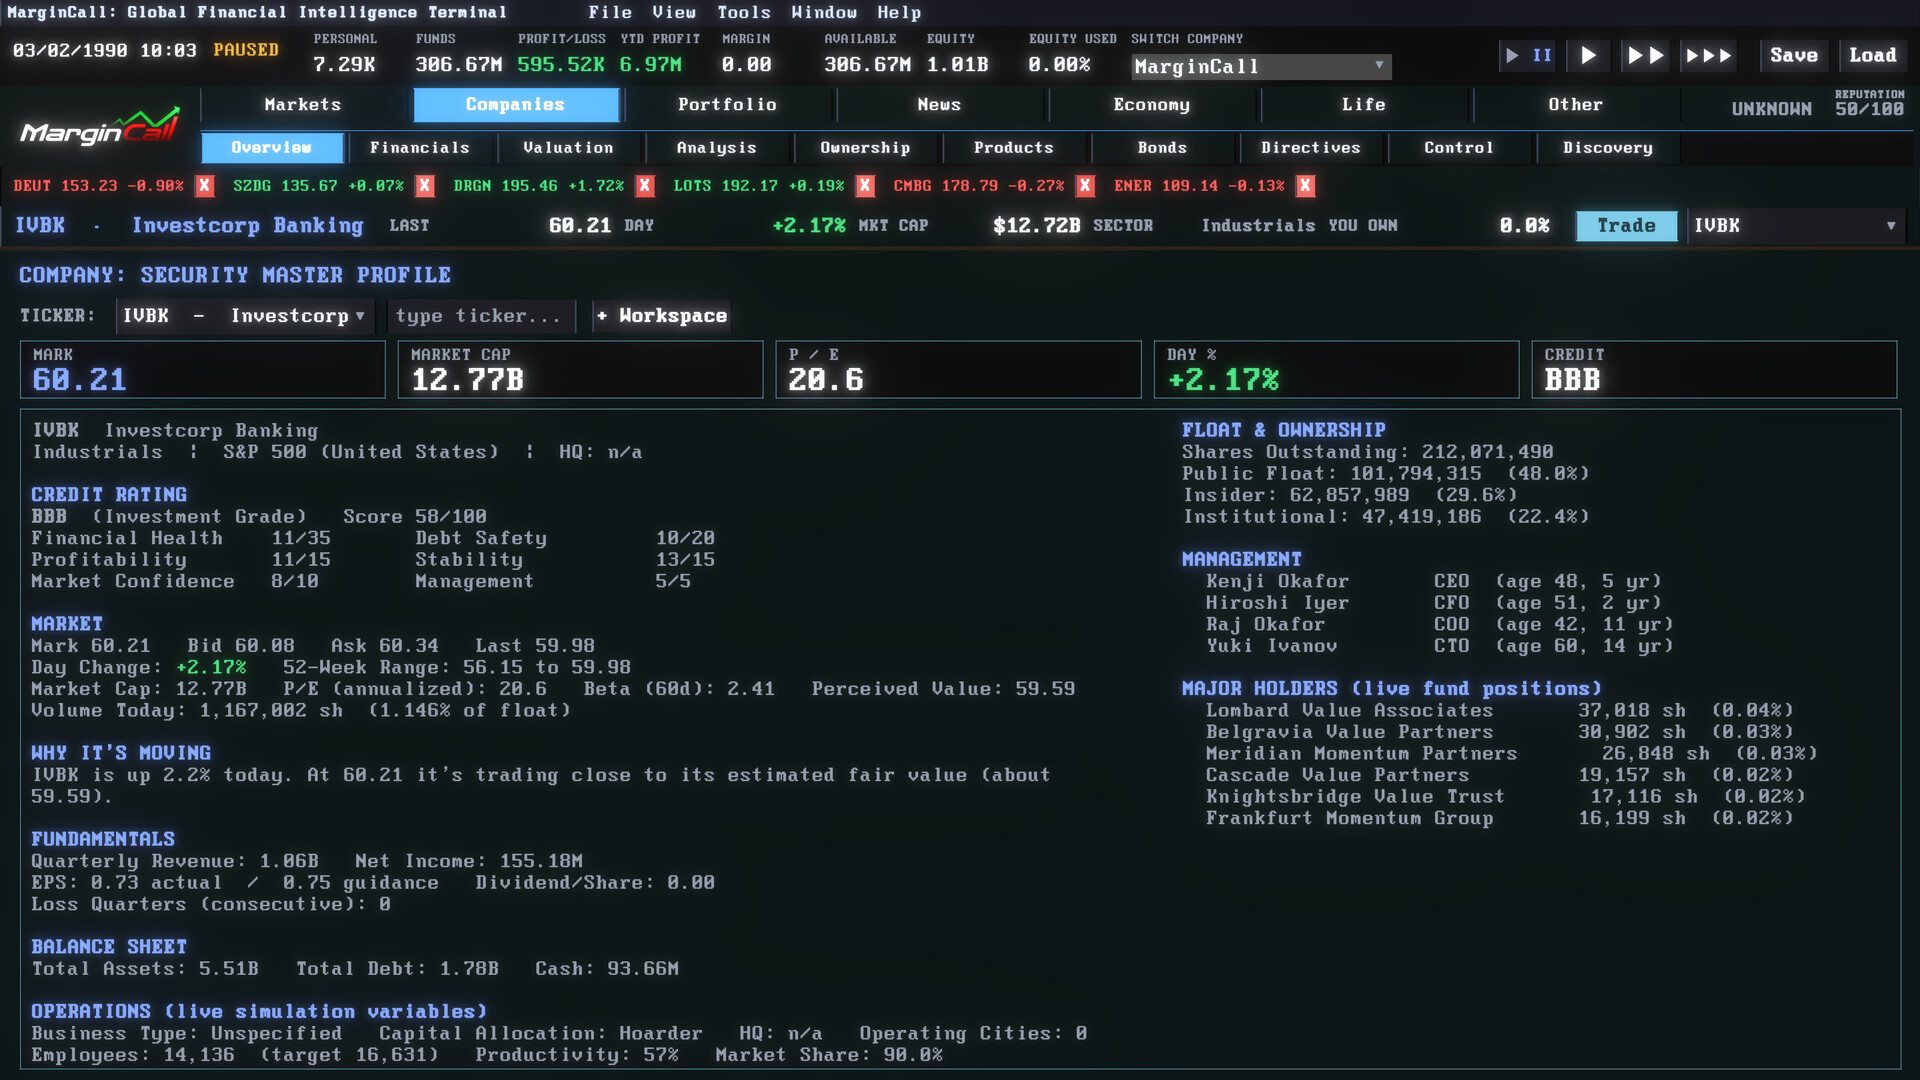Remove DEUT ticker from watchlist
The height and width of the screenshot is (1080, 1920).
click(205, 186)
